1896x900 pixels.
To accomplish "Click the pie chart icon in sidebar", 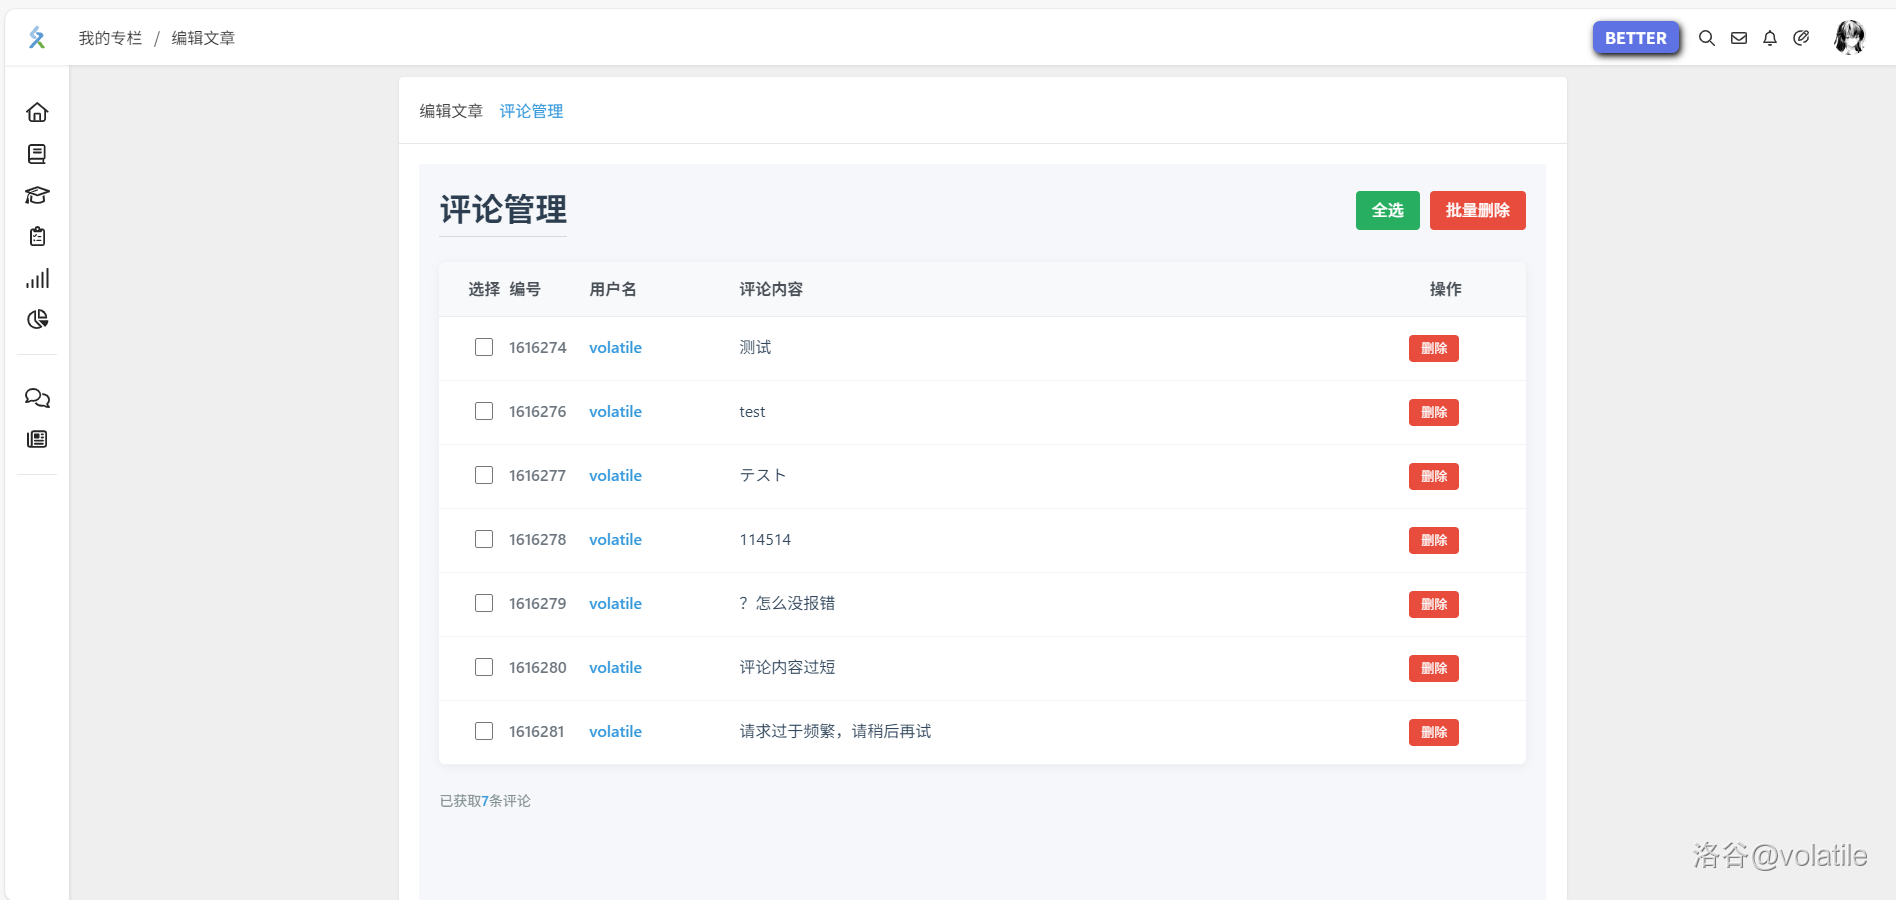I will 37,320.
